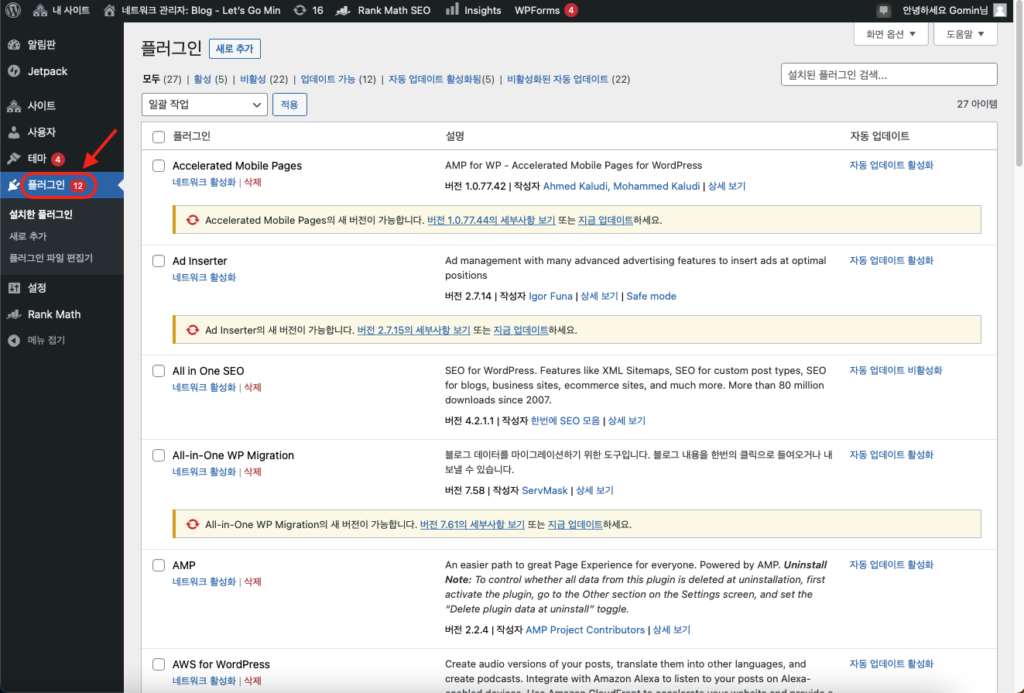
Task: Filter plugins by 모두 (27)
Action: pyautogui.click(x=161, y=79)
